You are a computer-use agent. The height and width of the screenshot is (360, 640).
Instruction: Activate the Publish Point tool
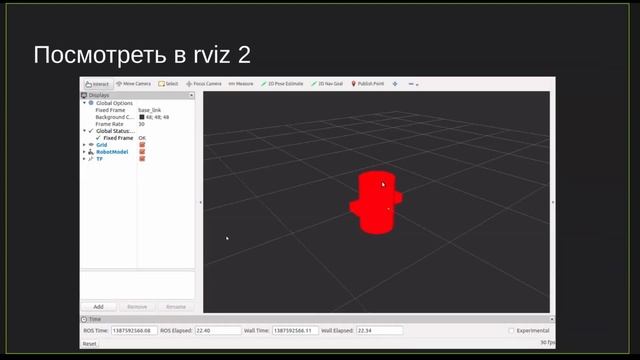click(368, 84)
